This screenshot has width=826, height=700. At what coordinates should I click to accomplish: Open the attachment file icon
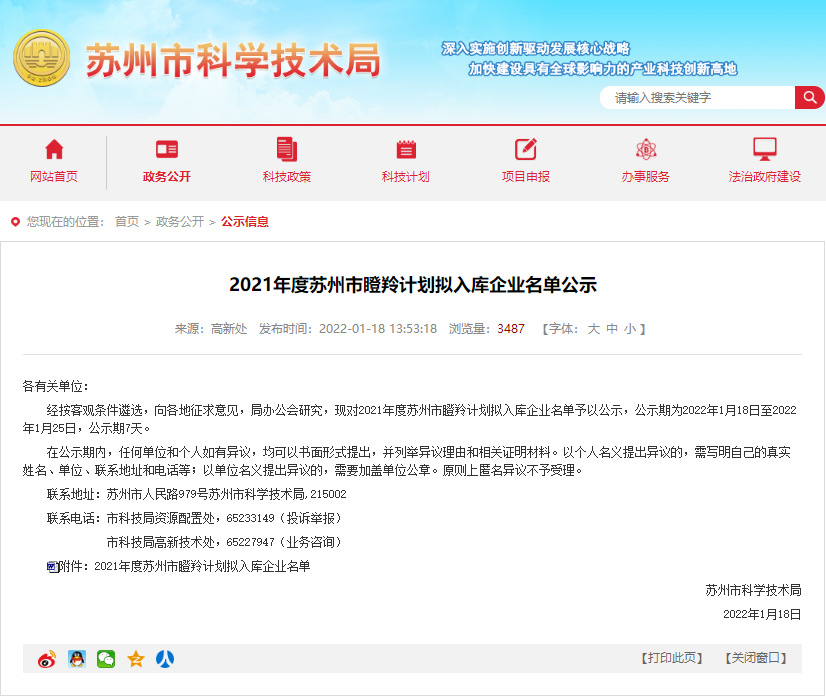pos(52,566)
